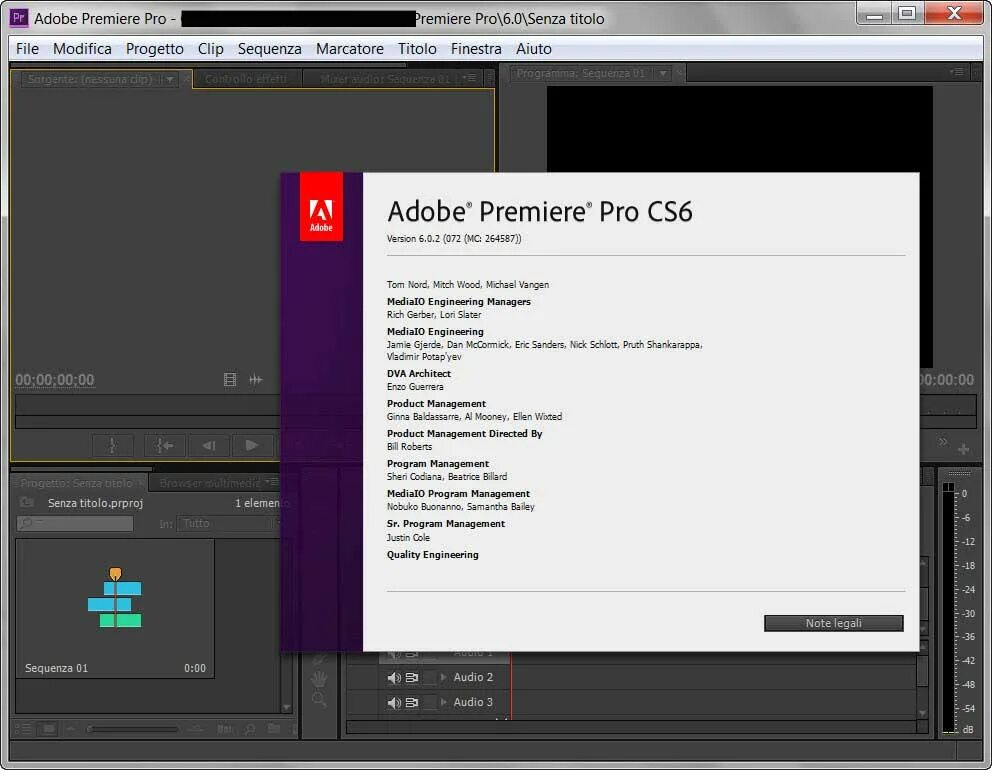Select the Hand tool
This screenshot has width=992, height=770.
[x=319, y=680]
